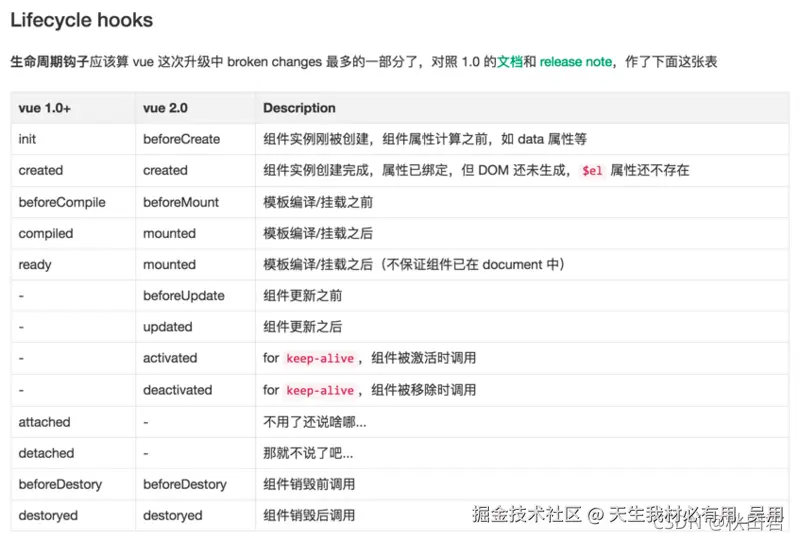800x540 pixels.
Task: Click the vue 1.0+ dash in the activated row
Action: tap(21, 359)
